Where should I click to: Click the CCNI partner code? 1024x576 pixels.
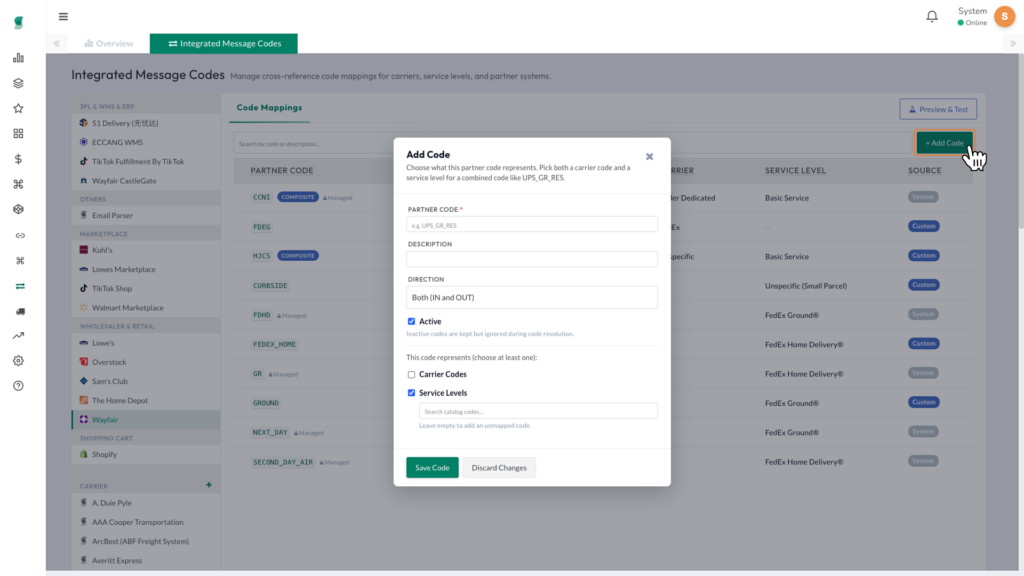pyautogui.click(x=261, y=197)
